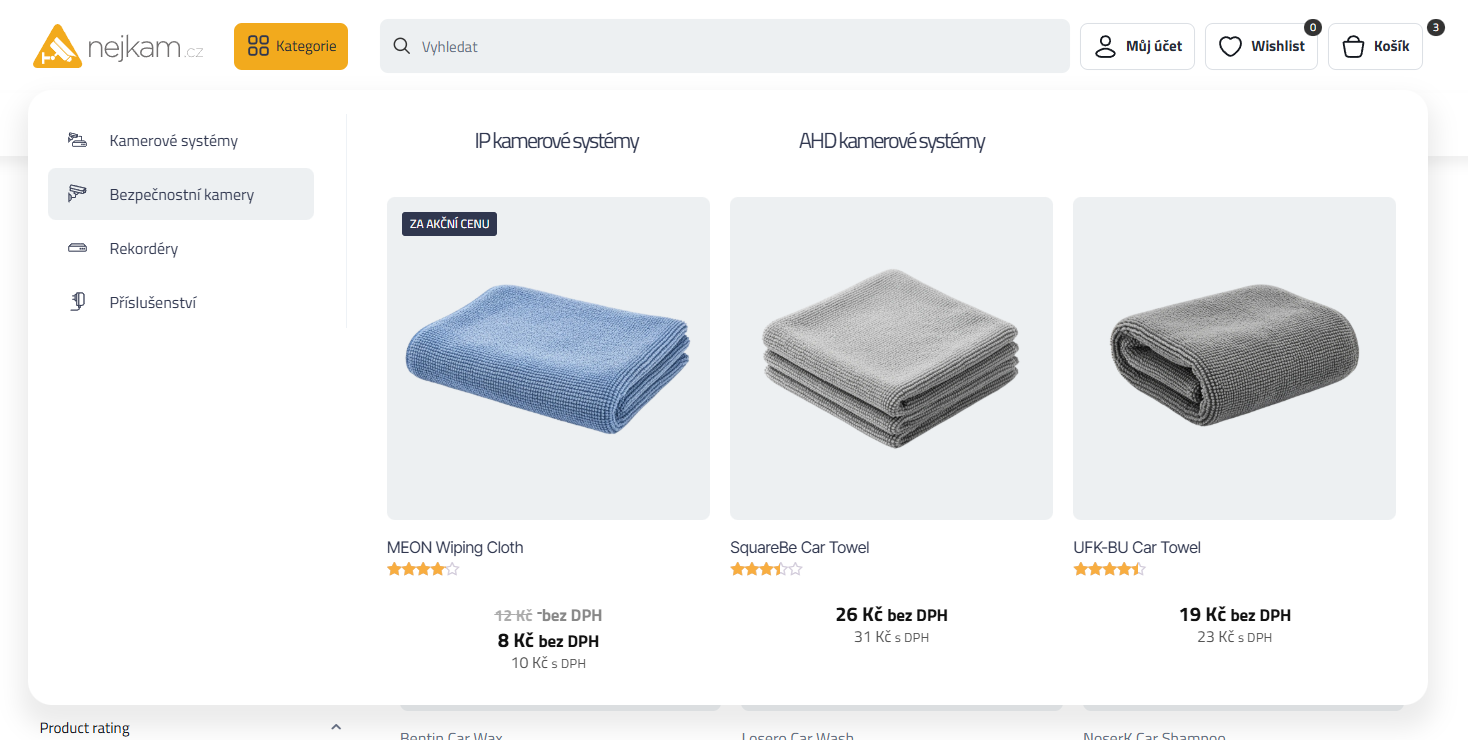
Task: Click the Příslušenství accessories icon
Action: [77, 302]
